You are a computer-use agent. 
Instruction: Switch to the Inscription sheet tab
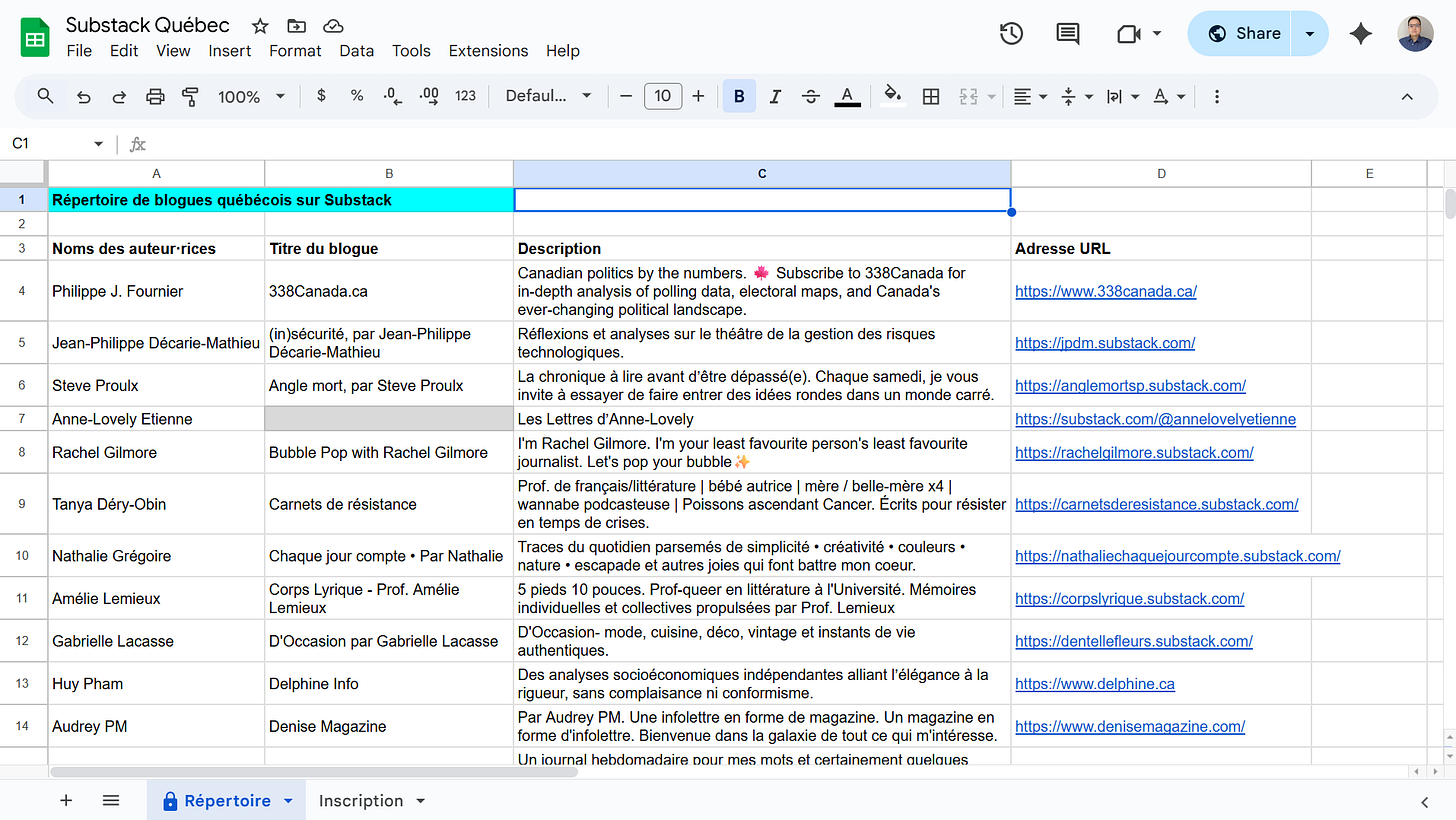[370, 801]
